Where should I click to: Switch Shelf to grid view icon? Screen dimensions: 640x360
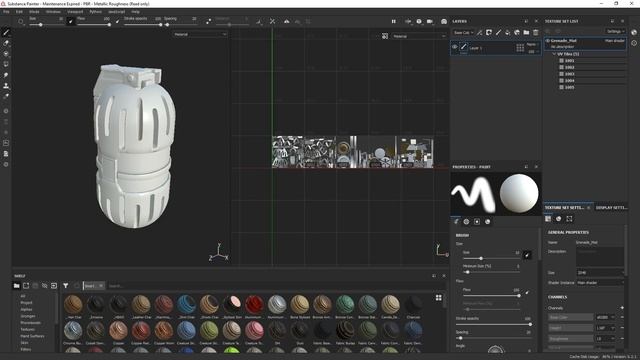(438, 298)
